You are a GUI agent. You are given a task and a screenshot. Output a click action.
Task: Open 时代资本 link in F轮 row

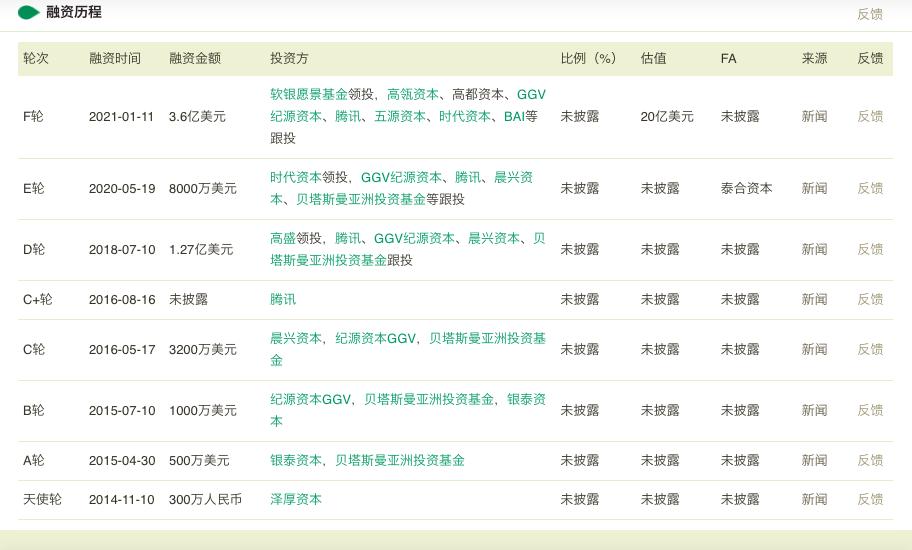click(x=465, y=116)
